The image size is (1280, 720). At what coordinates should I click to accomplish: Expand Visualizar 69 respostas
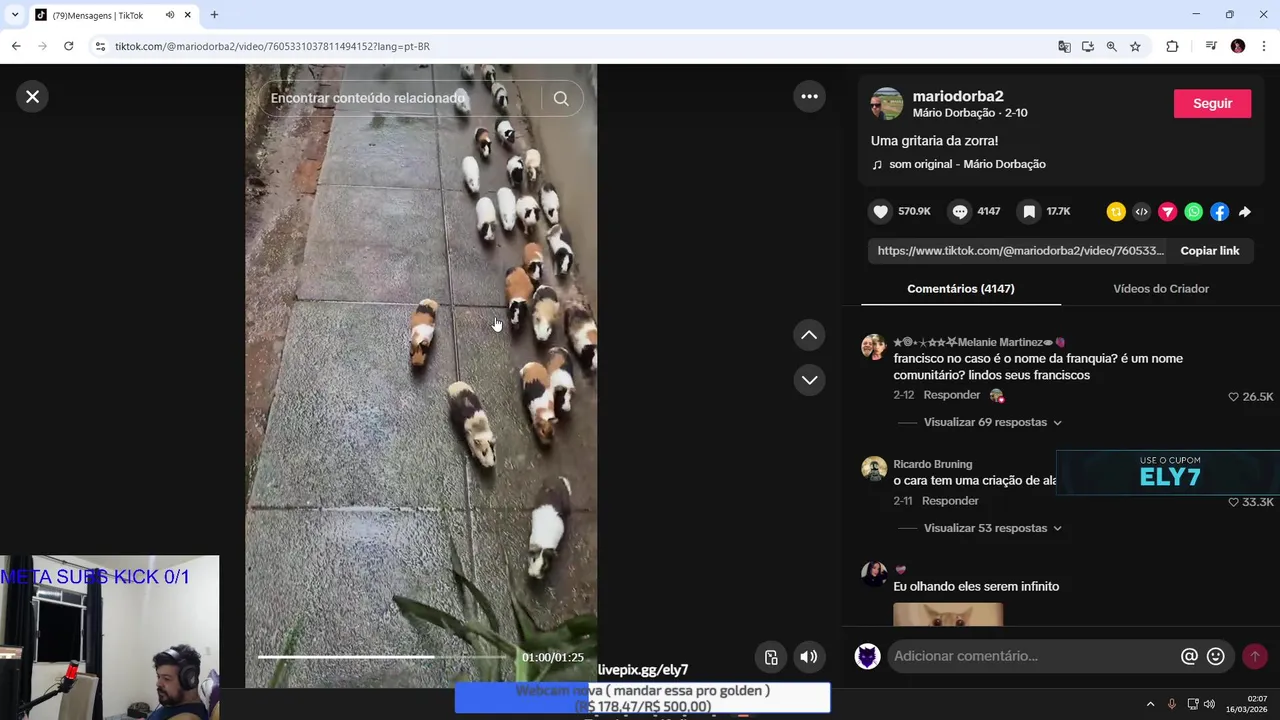[x=992, y=422]
